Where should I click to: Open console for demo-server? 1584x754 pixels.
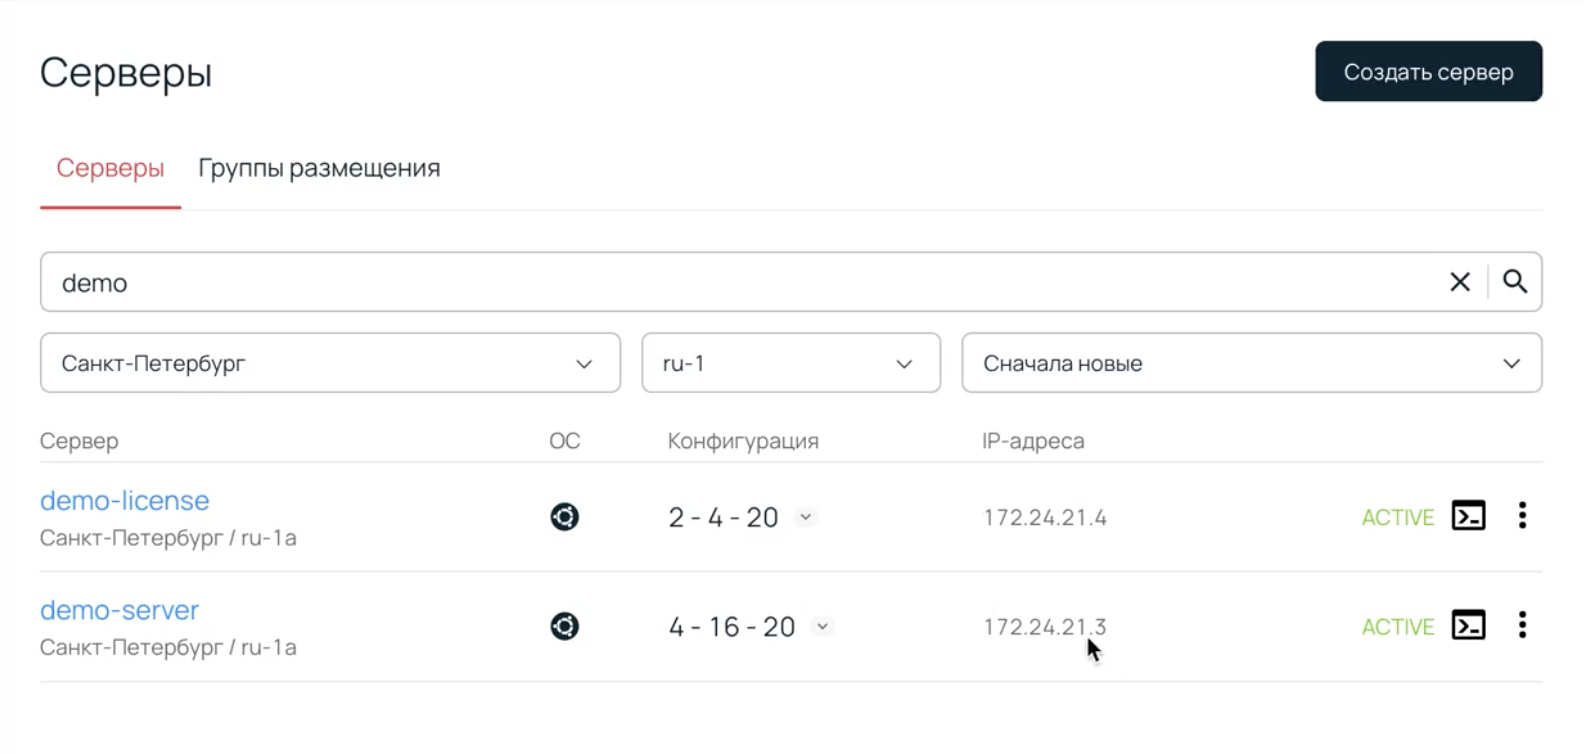[1468, 626]
